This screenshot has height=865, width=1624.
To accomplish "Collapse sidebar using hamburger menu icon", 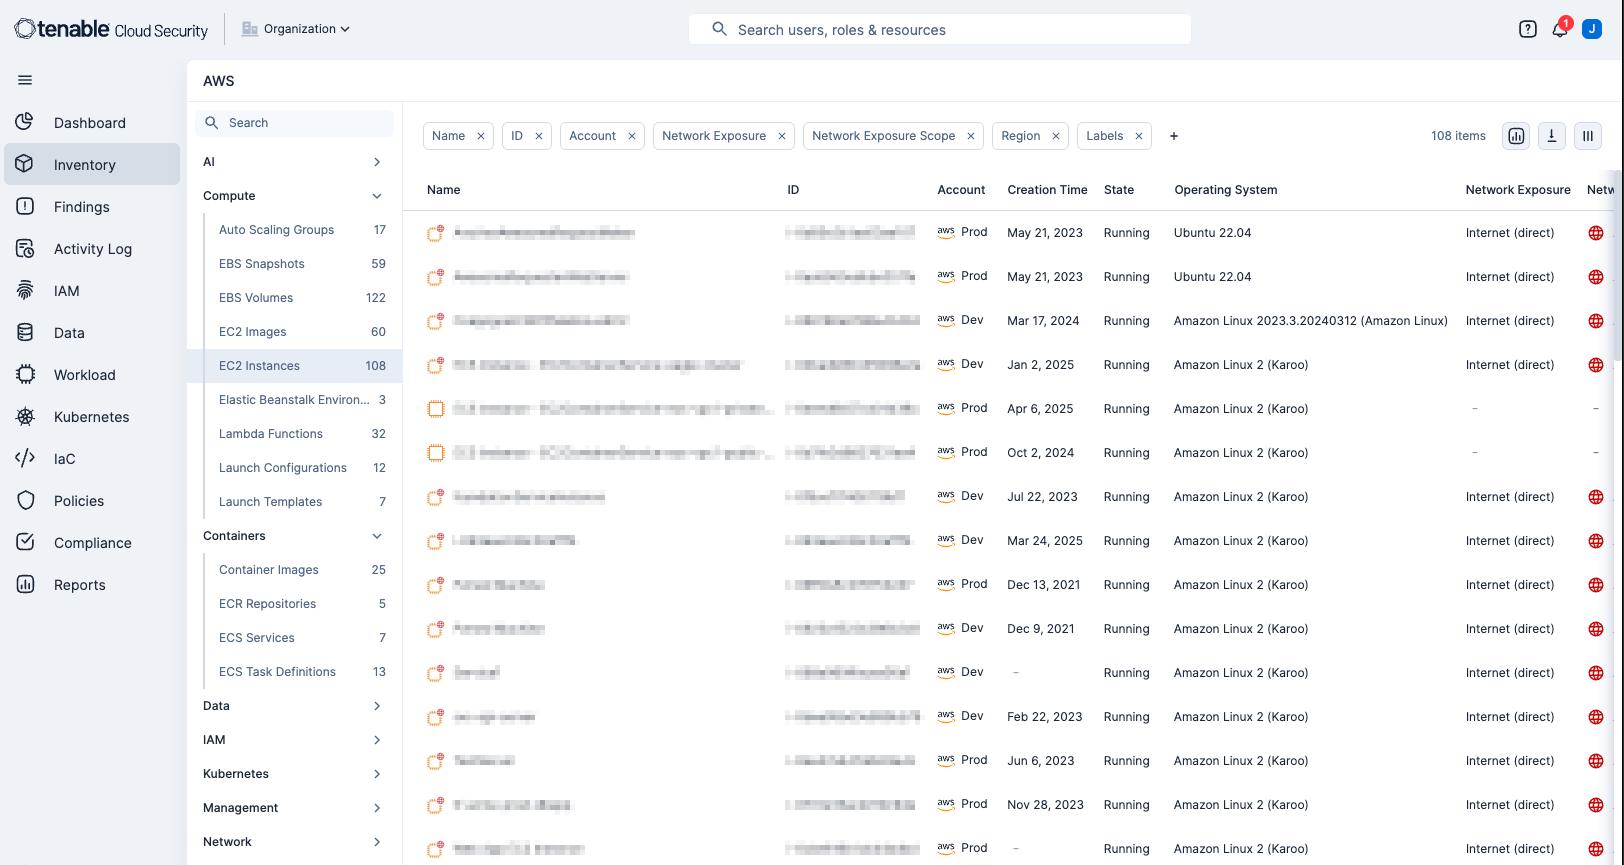I will (x=25, y=80).
